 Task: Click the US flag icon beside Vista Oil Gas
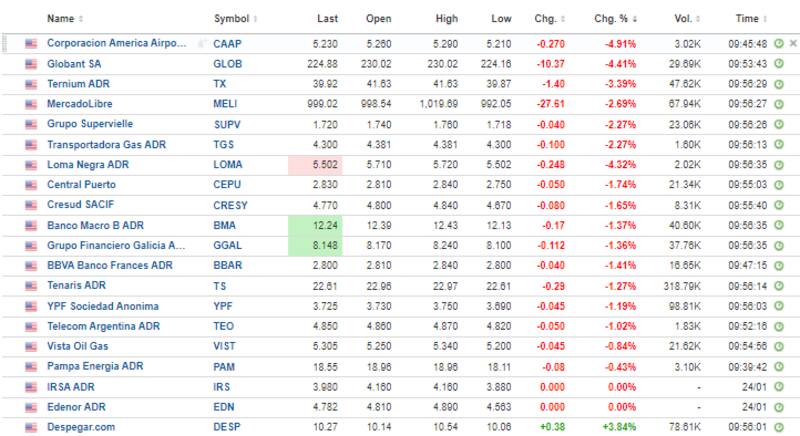(31, 346)
